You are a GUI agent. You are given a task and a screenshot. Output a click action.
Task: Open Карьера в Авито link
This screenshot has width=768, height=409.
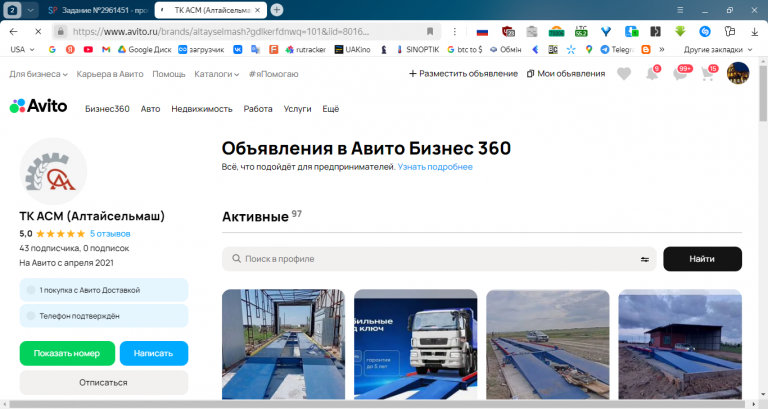coord(110,74)
